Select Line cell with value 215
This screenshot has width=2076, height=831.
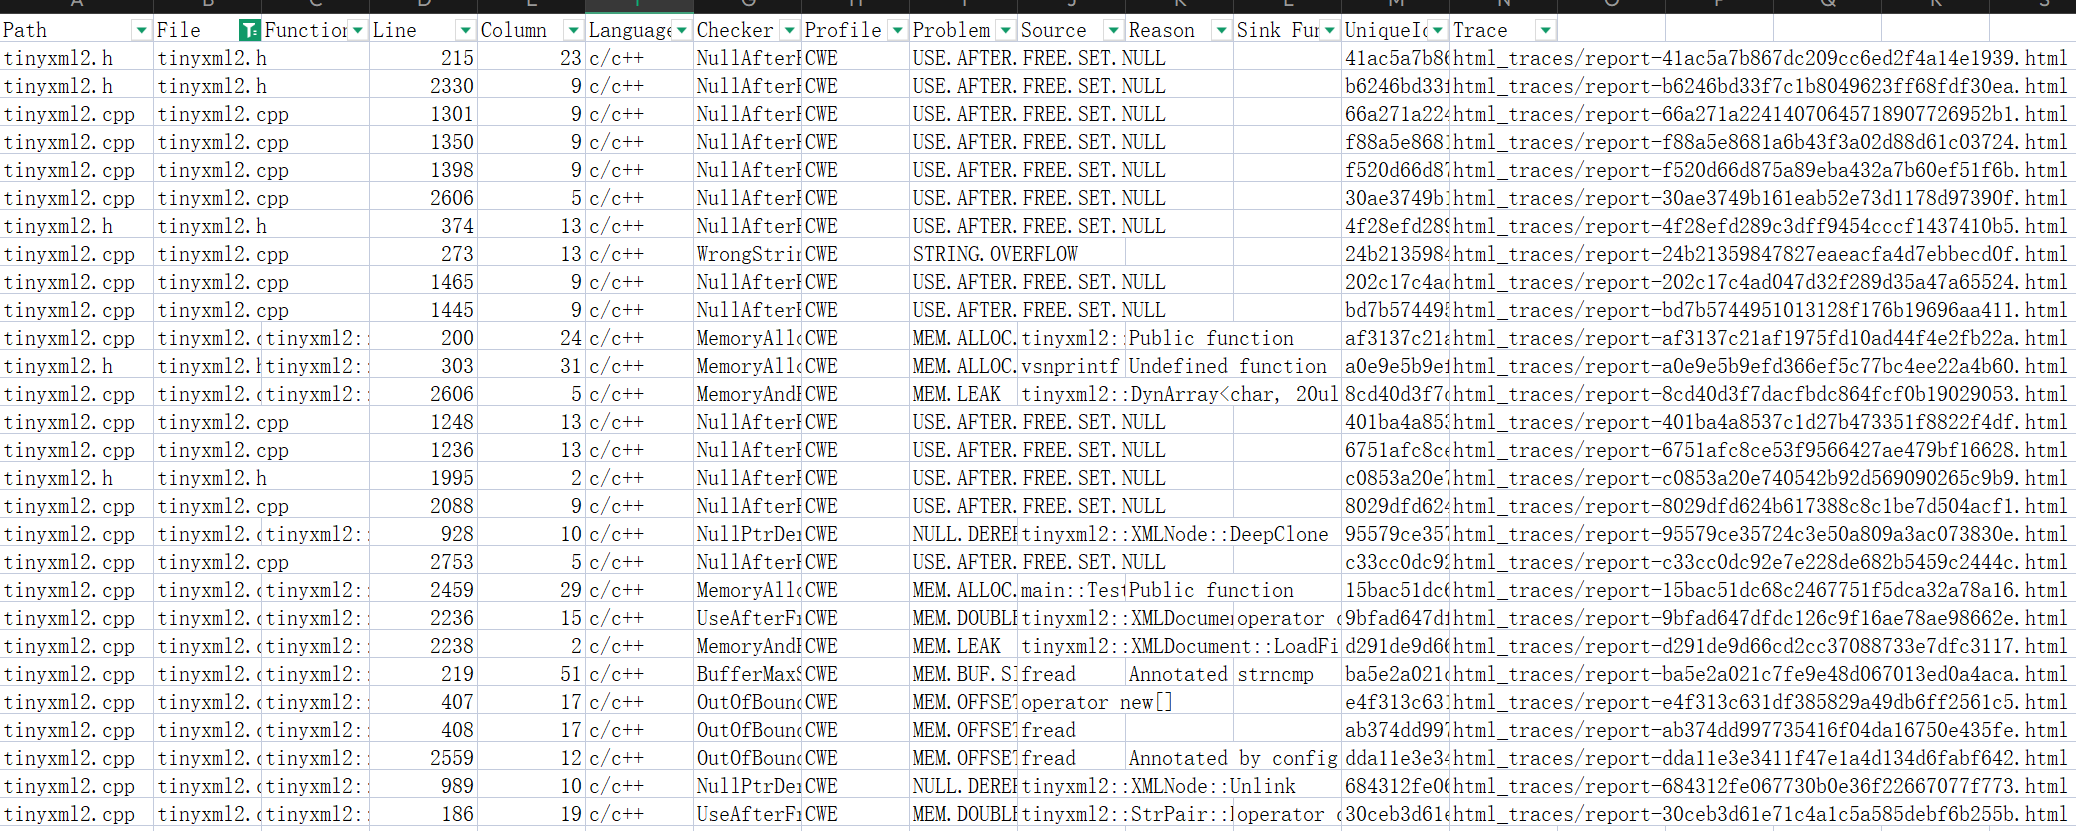point(423,59)
